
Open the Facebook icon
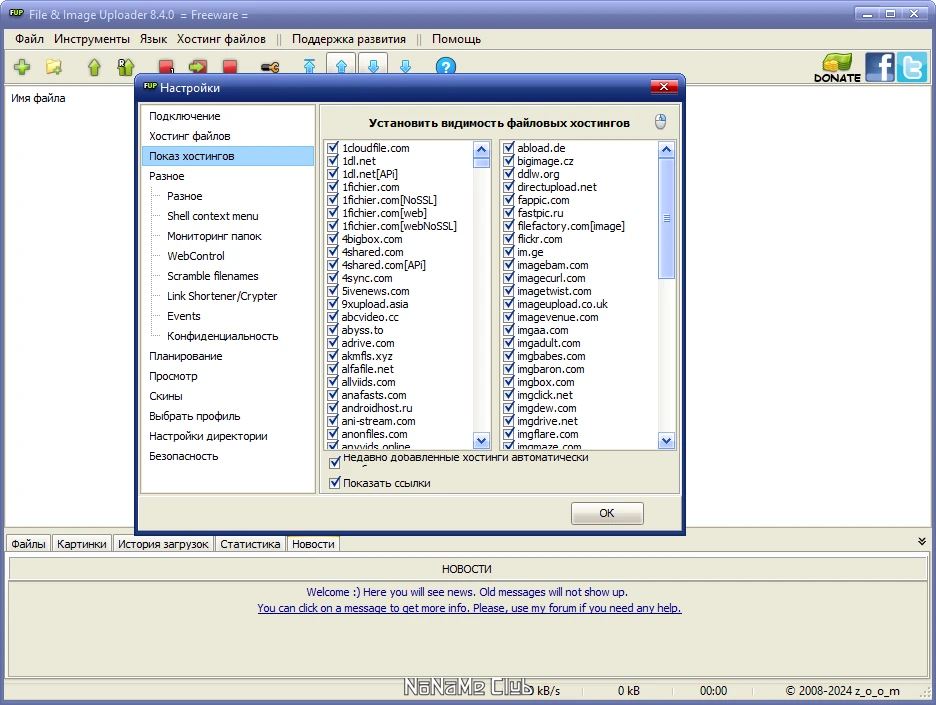[x=879, y=67]
